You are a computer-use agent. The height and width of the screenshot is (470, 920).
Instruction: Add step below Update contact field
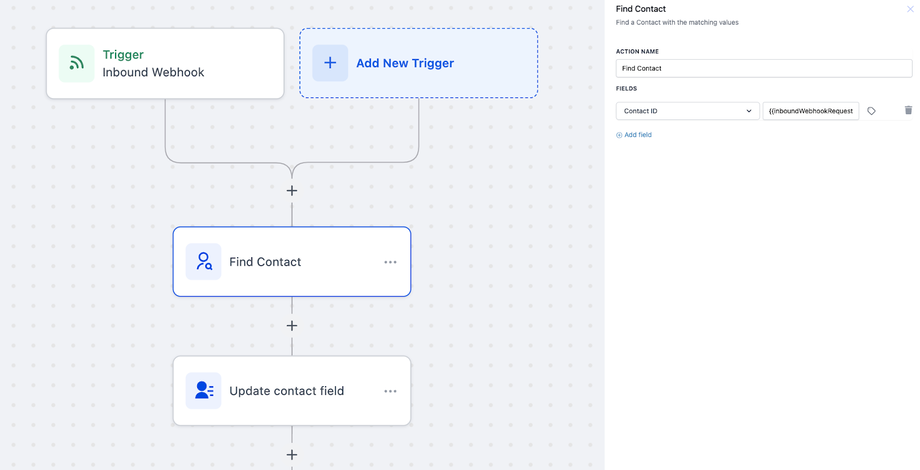(292, 455)
